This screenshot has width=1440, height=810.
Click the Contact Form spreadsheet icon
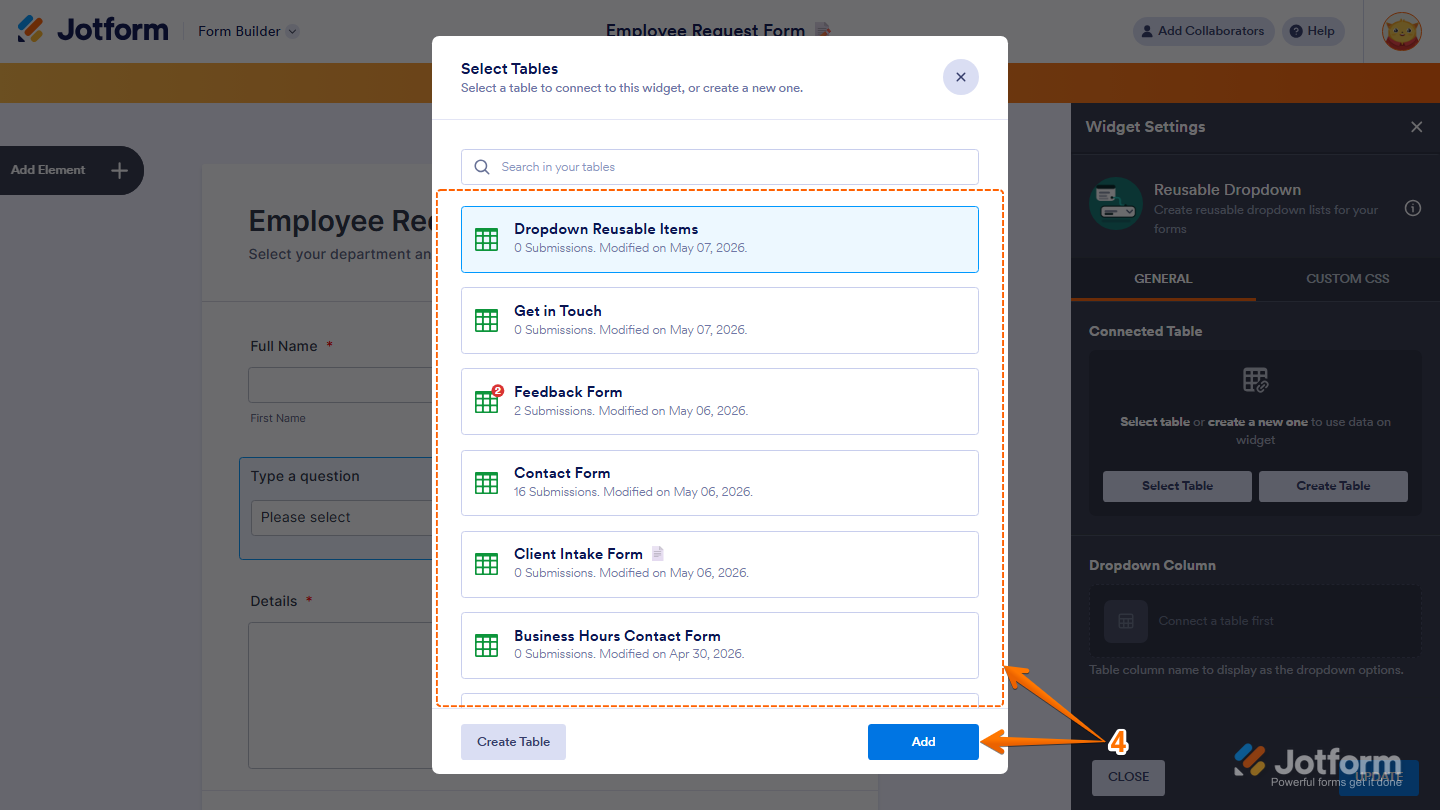486,482
